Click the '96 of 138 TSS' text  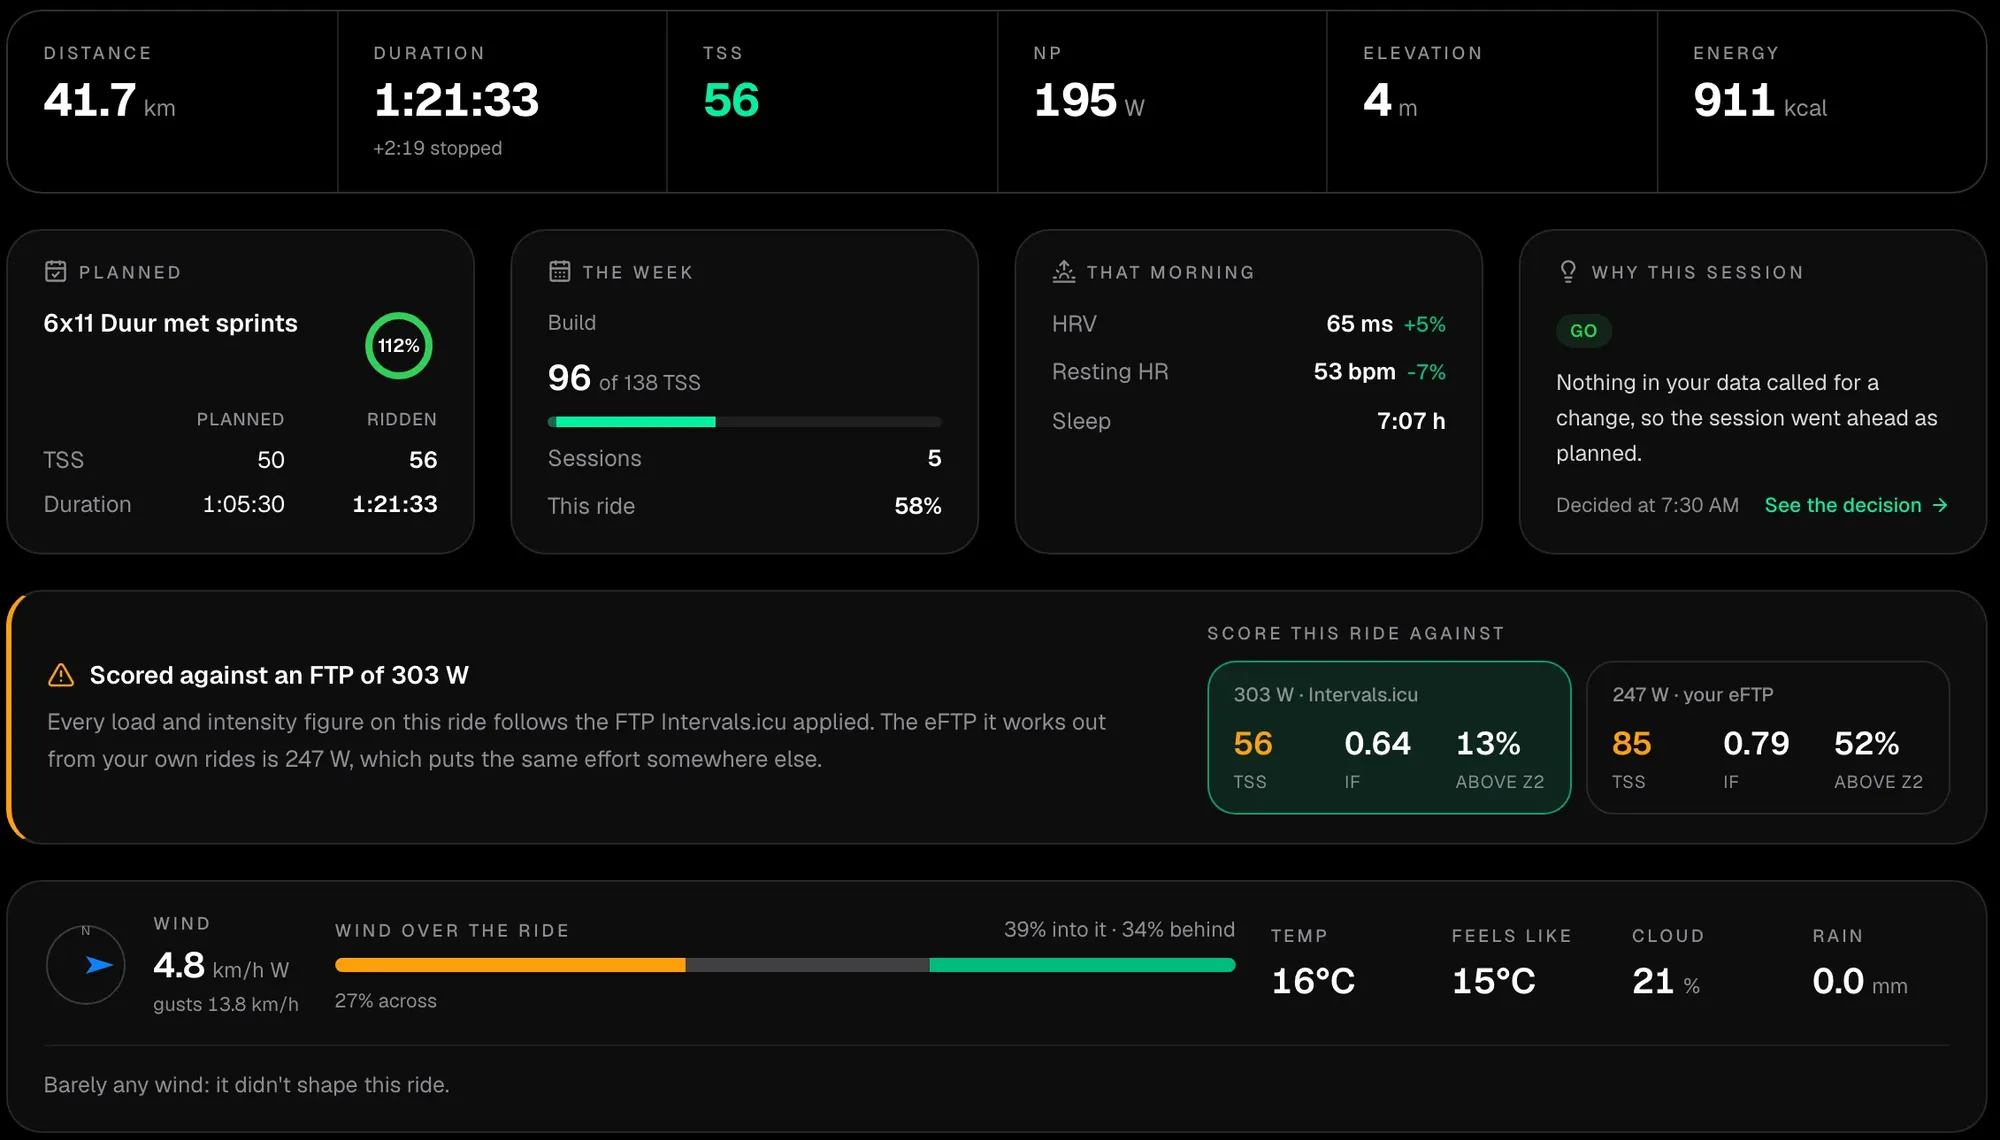(624, 378)
